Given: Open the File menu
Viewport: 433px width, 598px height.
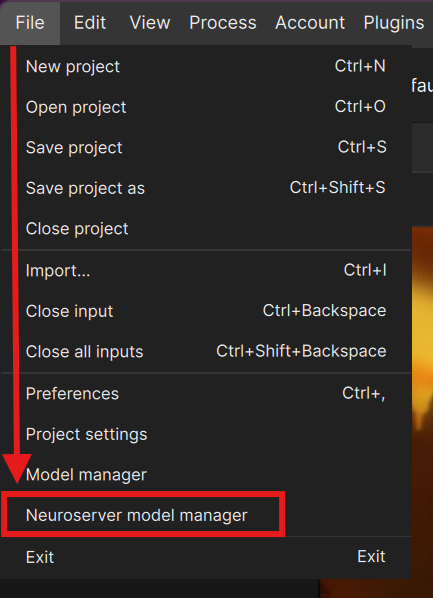Looking at the screenshot, I should click(30, 23).
